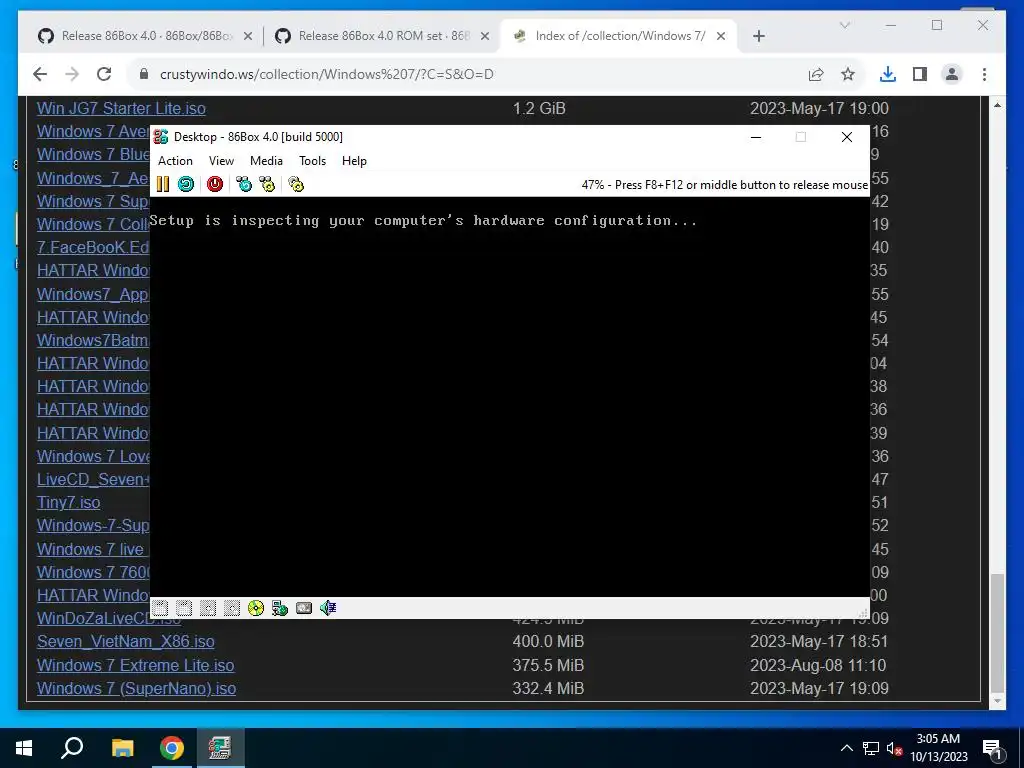The width and height of the screenshot is (1024, 768).
Task: Click the red ACPI shutdown power icon
Action: point(215,184)
